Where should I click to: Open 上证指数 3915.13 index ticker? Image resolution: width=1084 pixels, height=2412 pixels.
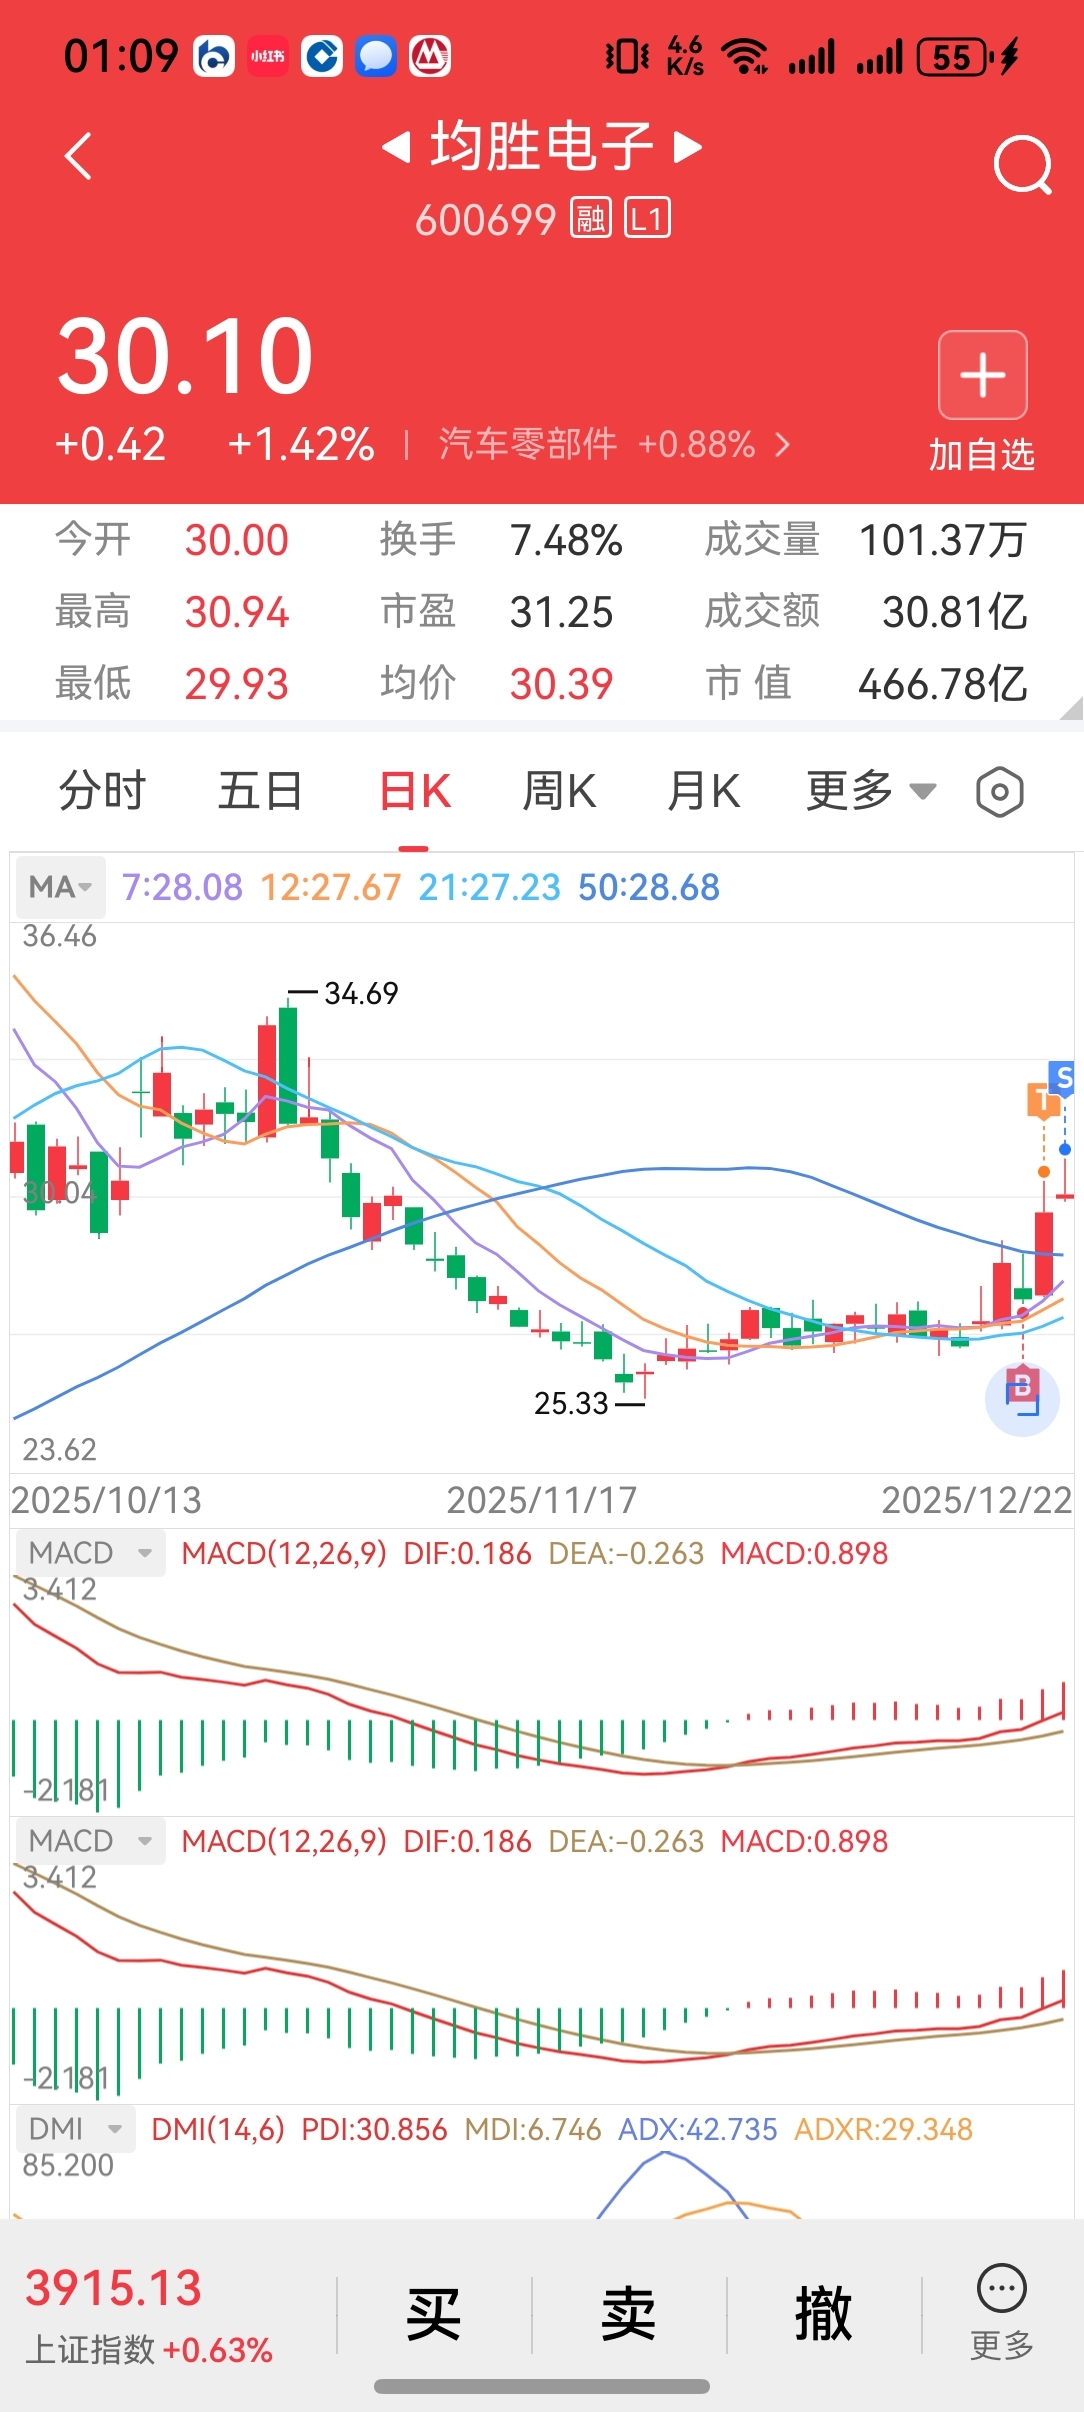tap(148, 2314)
